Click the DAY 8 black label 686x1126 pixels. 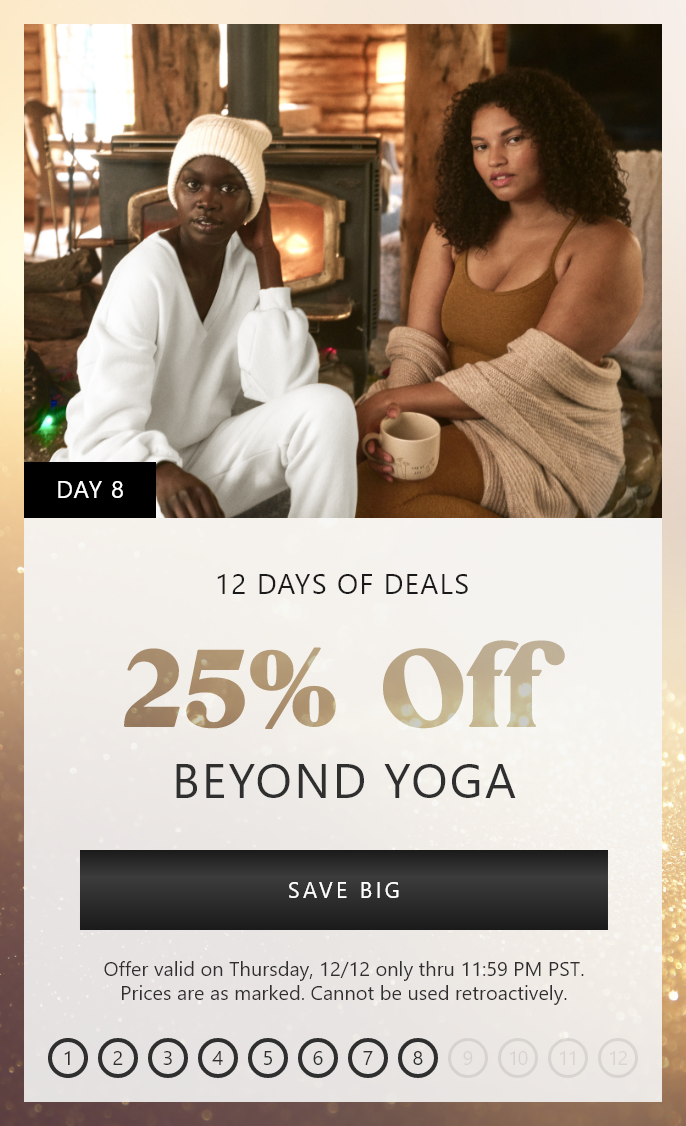click(90, 490)
